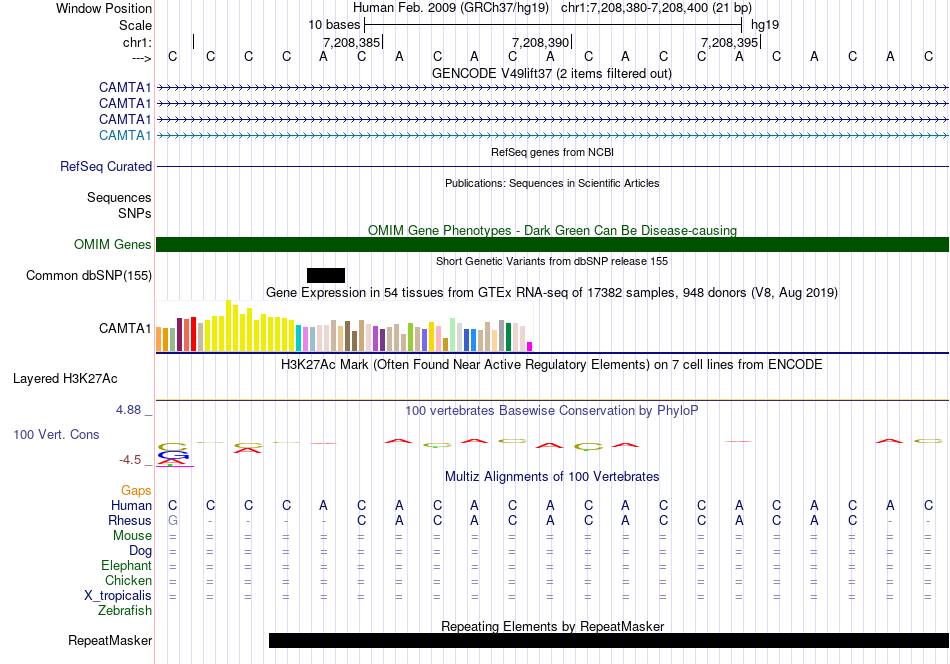Screen dimensions: 950x664
Task: Click the OMIM Gene Phenotypes track title
Action: (552, 230)
